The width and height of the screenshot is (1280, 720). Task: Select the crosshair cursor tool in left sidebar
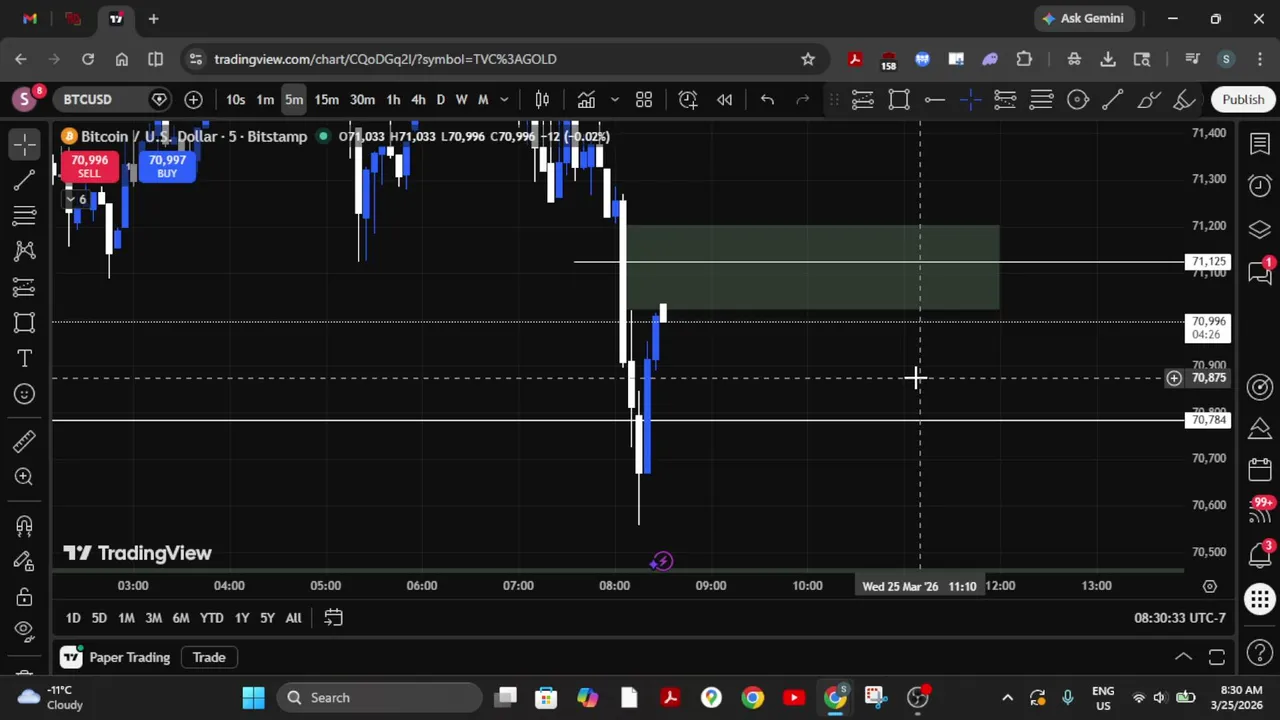coord(25,144)
